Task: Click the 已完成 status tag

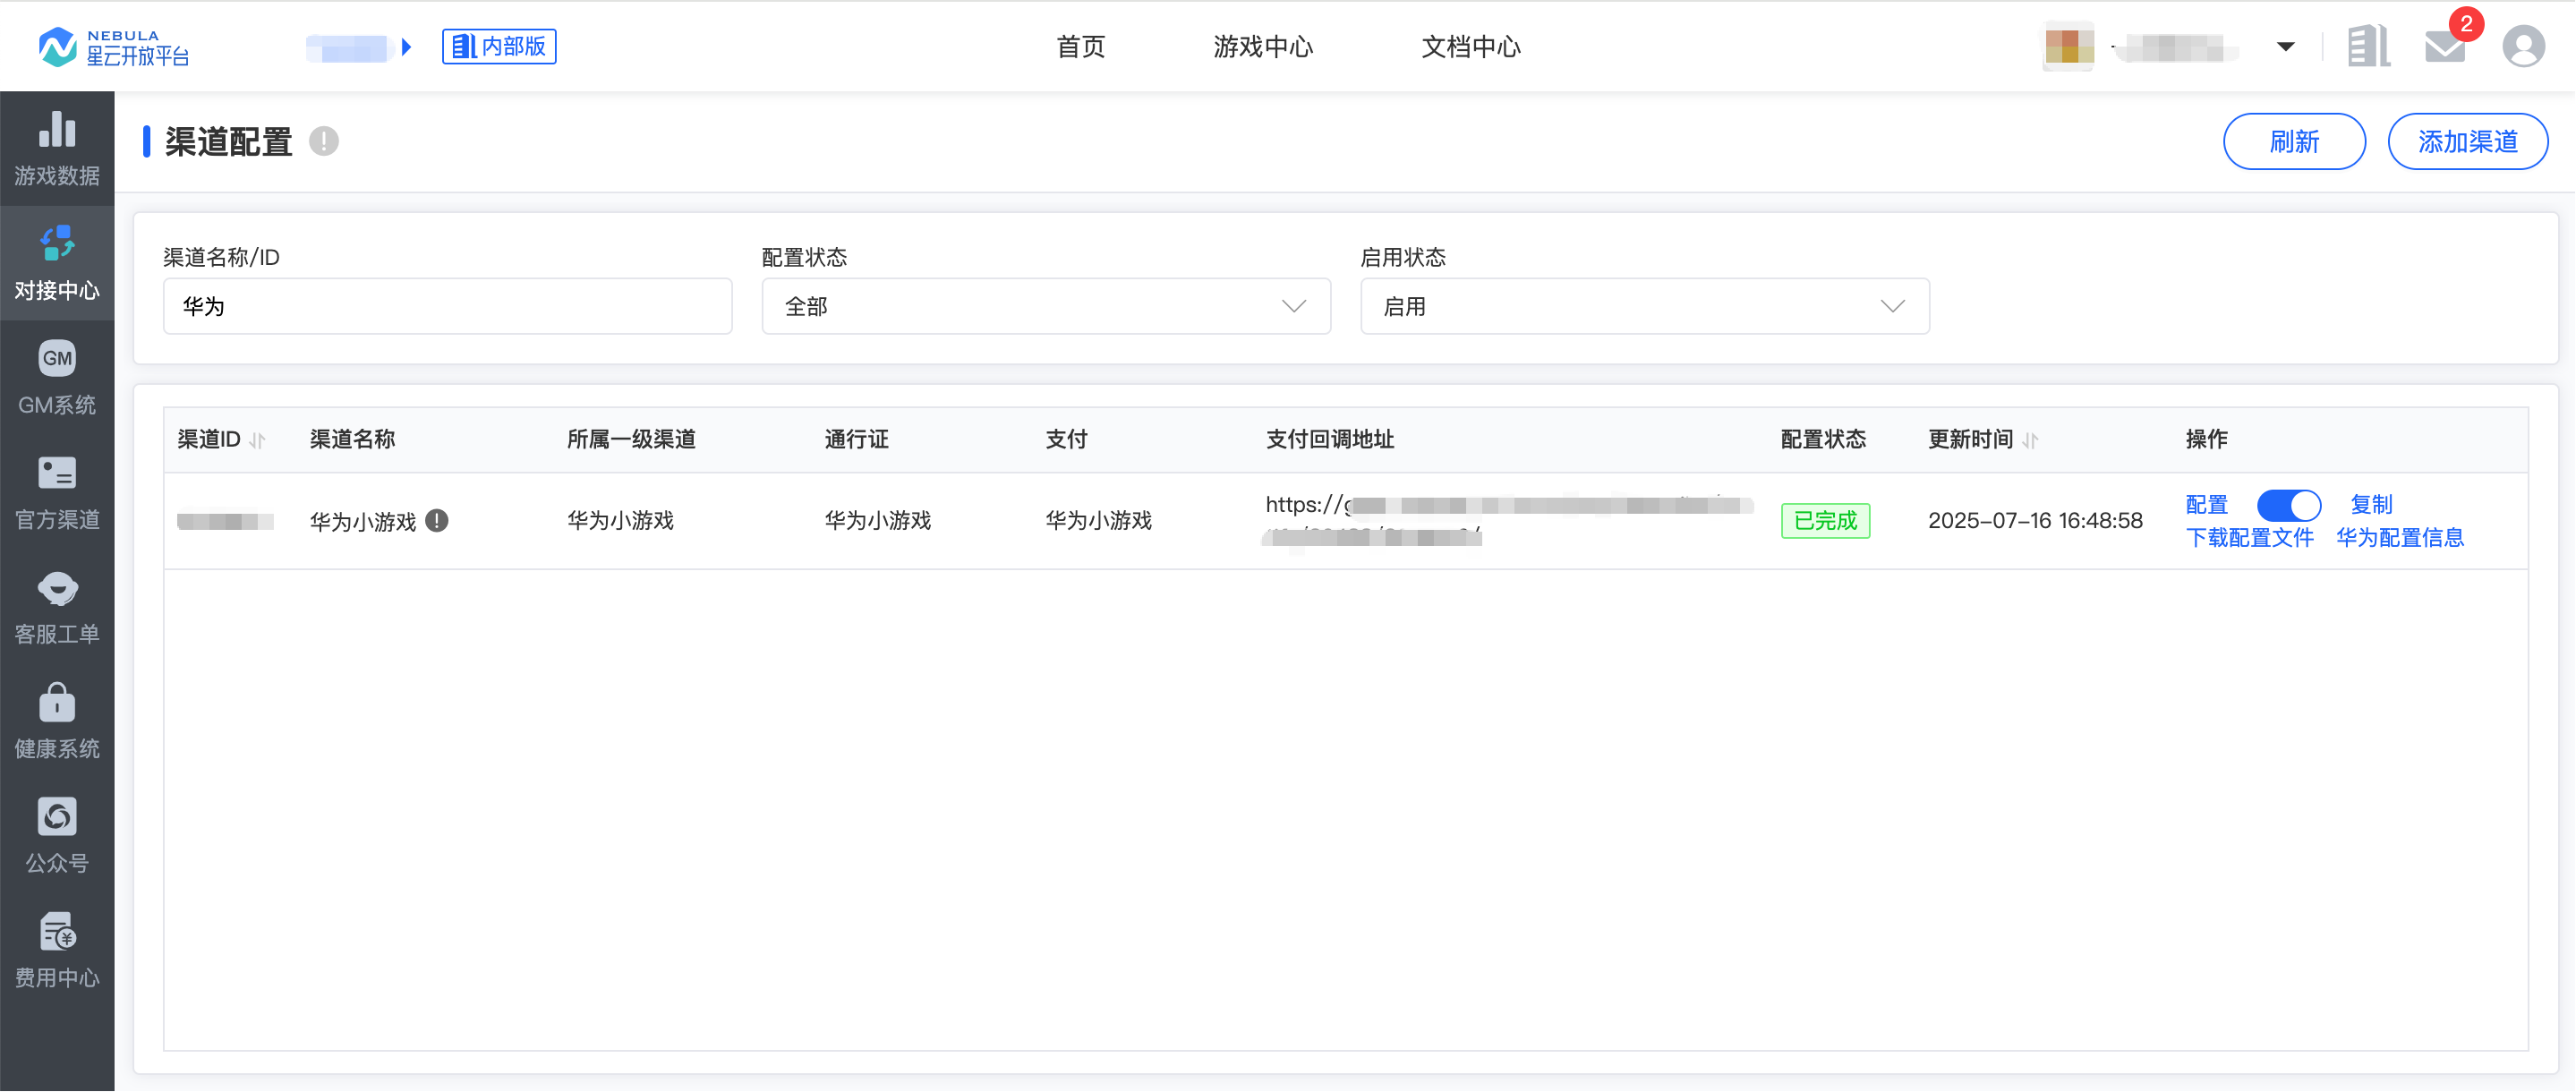Action: coord(1825,521)
